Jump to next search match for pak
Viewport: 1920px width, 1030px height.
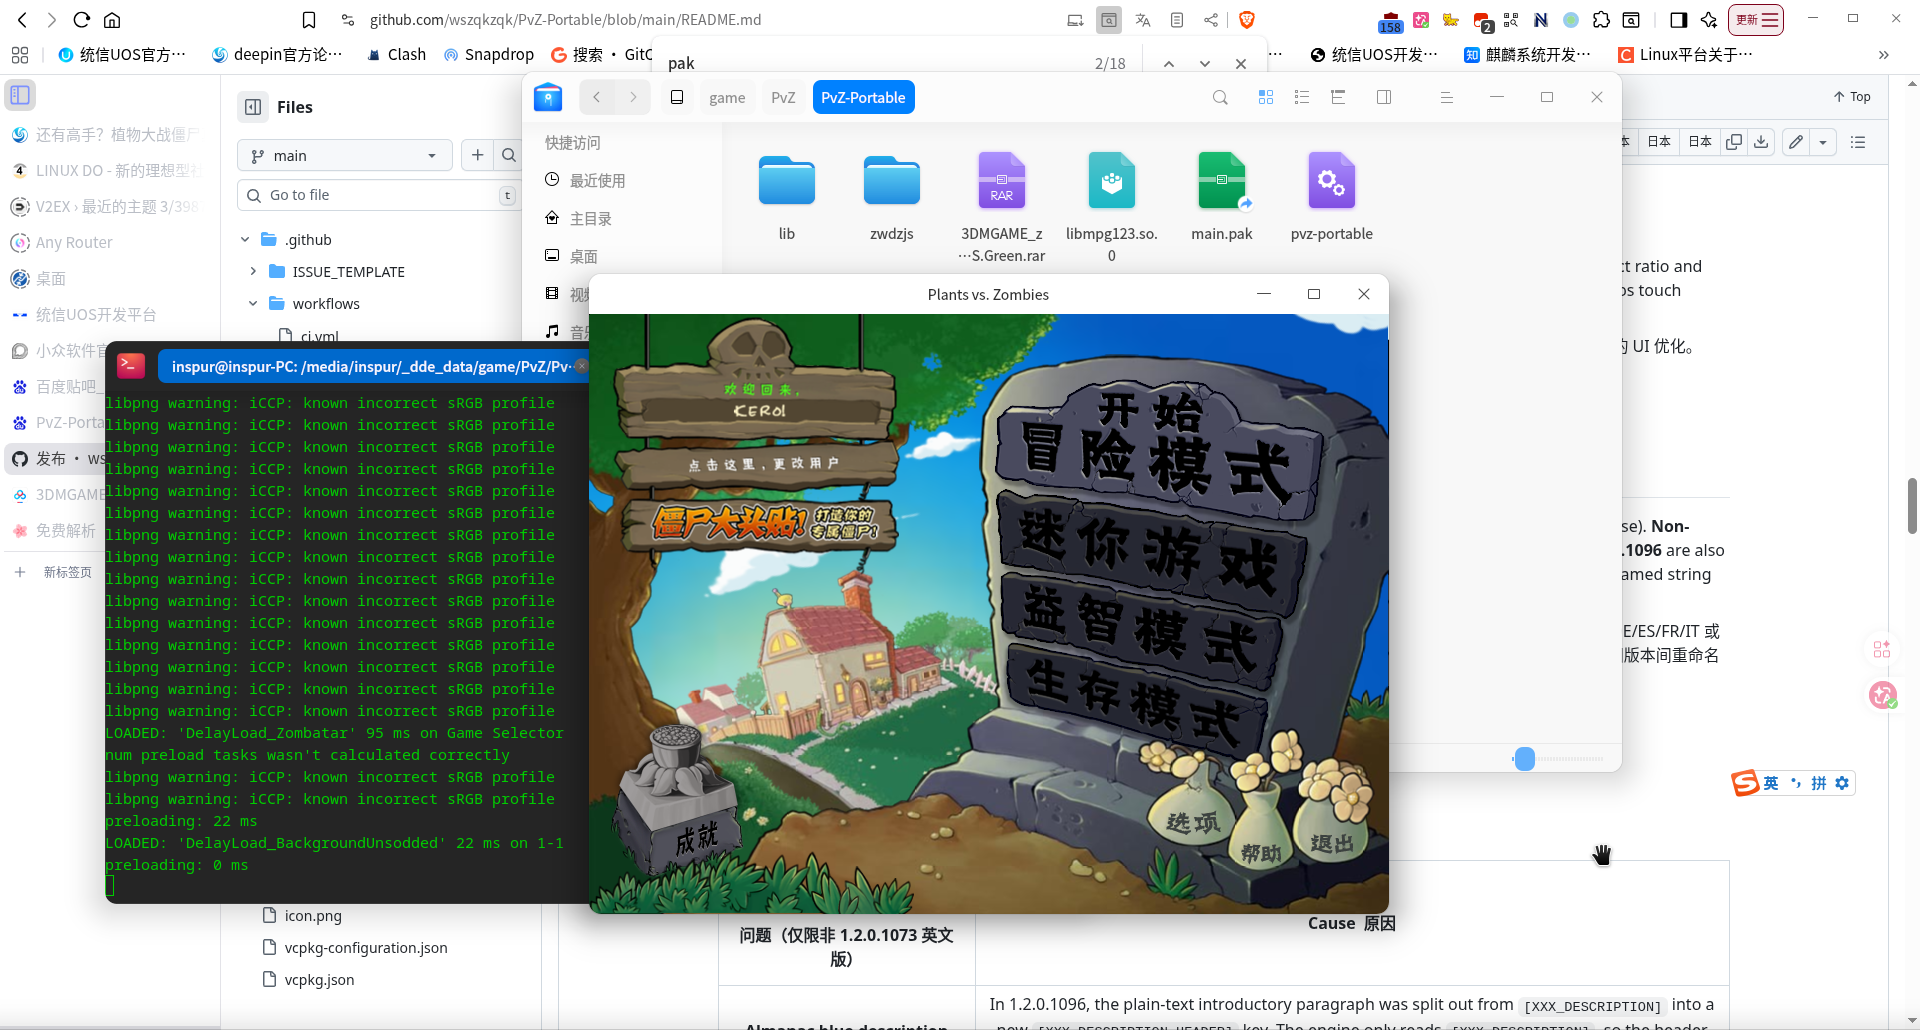[1204, 62]
